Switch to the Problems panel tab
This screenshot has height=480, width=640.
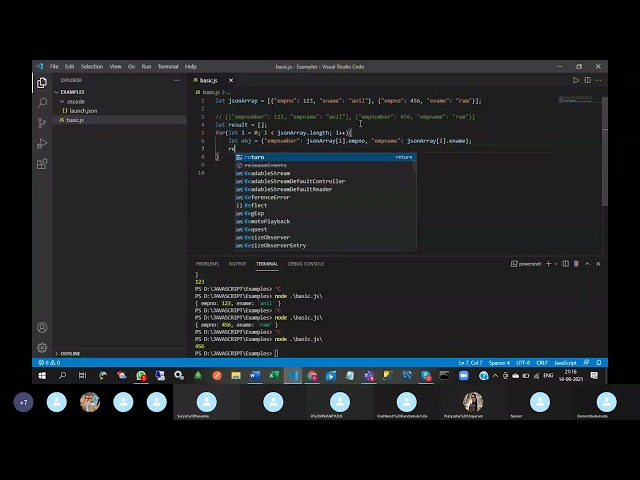(x=207, y=264)
